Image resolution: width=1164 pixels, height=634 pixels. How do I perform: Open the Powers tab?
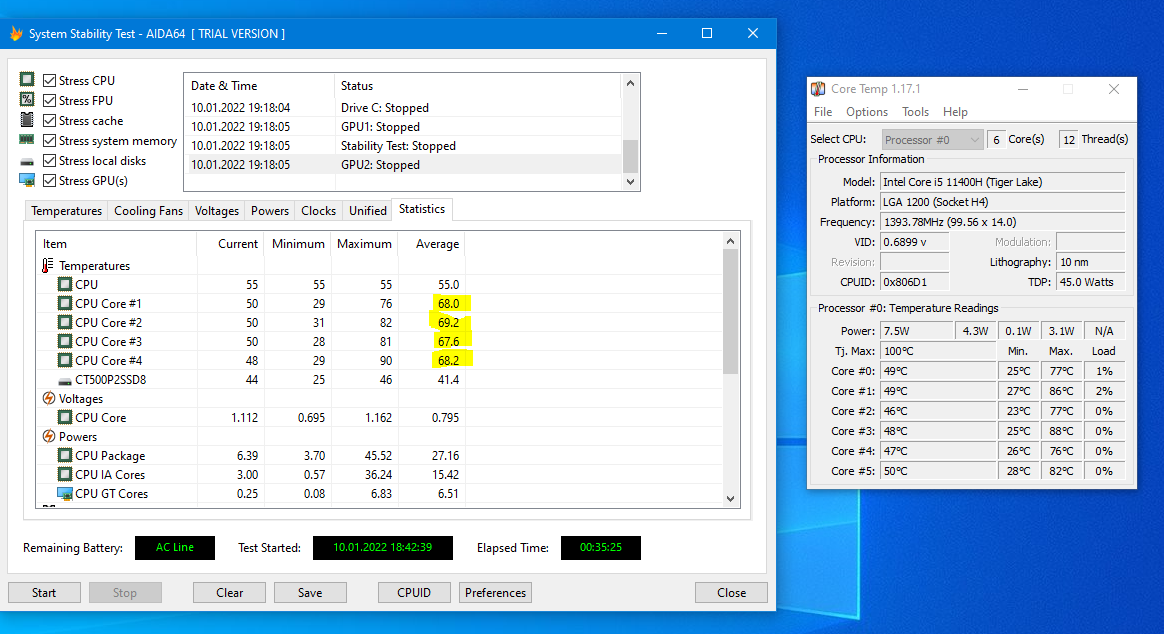(x=269, y=211)
